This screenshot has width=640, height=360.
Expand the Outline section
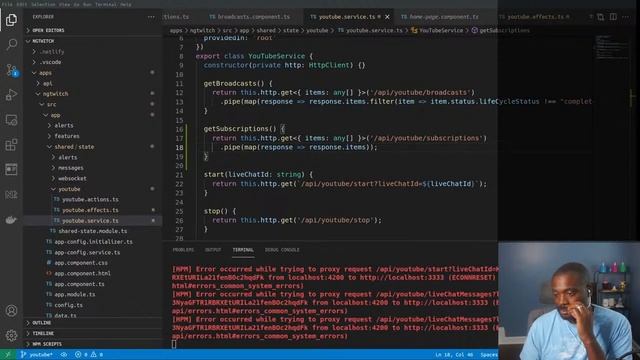(93, 322)
